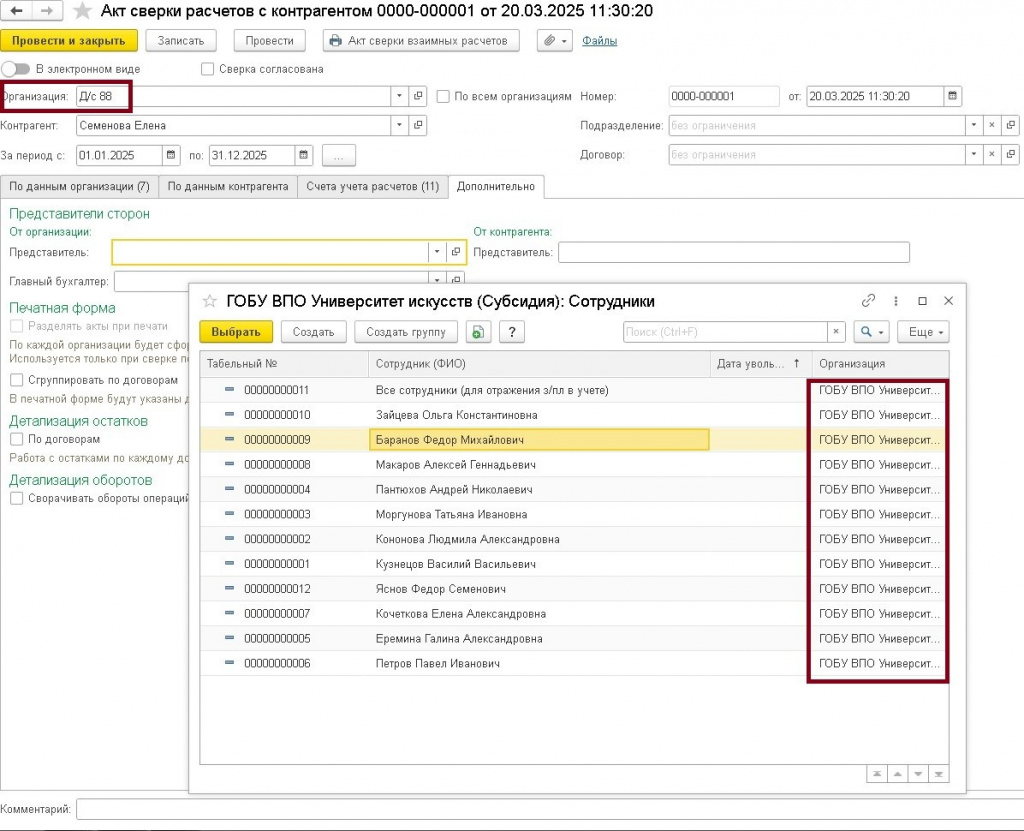Copy link using chain icon in dialog
The width and height of the screenshot is (1024, 831).
(868, 301)
